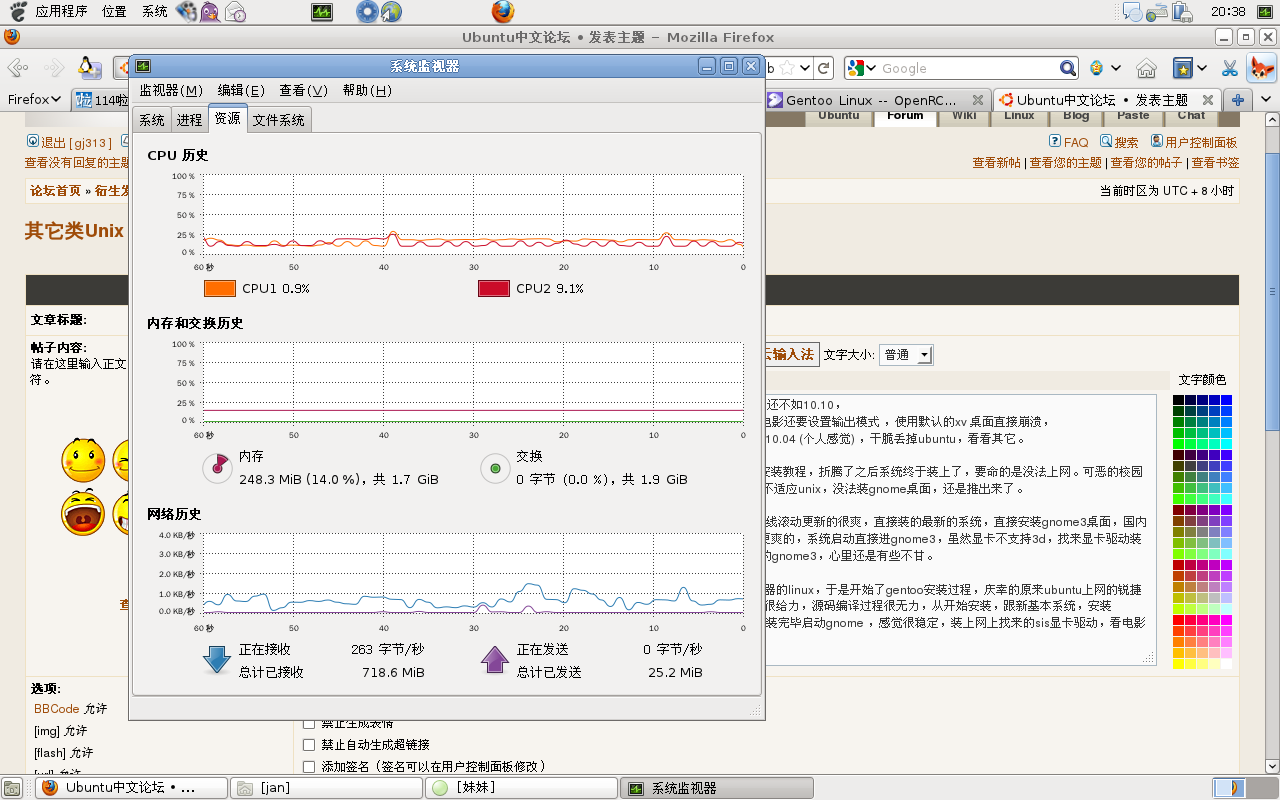This screenshot has width=1280, height=800.
Task: Launch System Monitor from the top panel
Action: click(x=322, y=12)
